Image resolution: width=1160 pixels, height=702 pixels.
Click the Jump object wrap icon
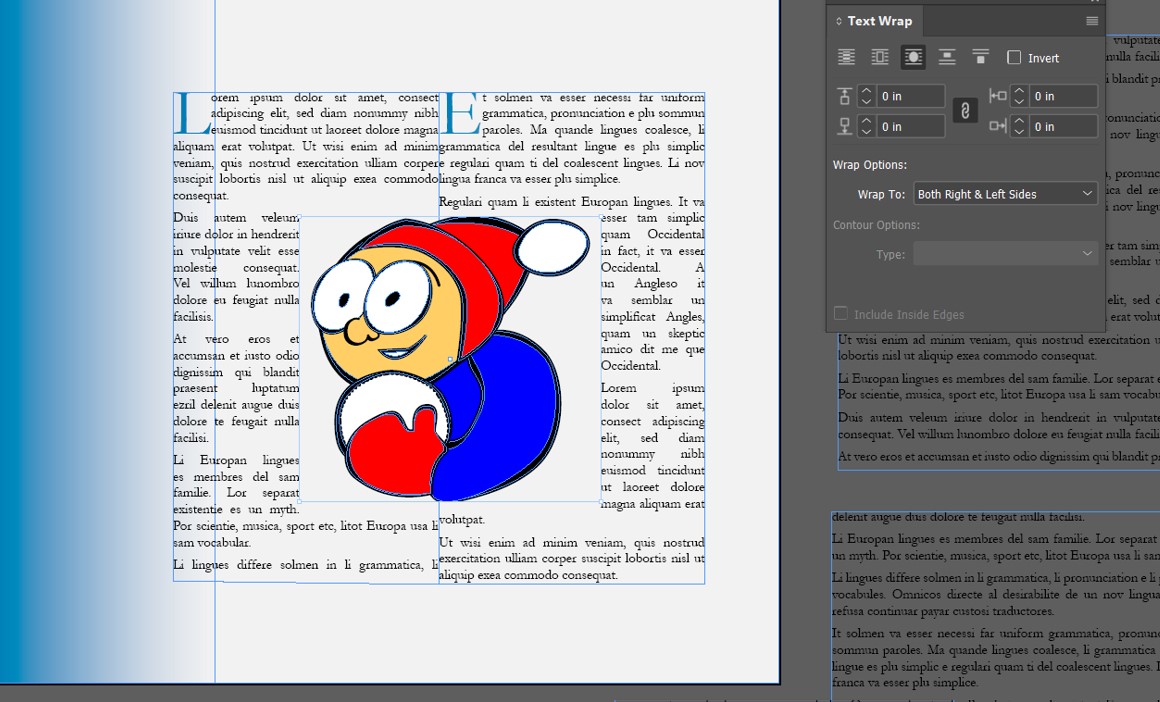947,58
